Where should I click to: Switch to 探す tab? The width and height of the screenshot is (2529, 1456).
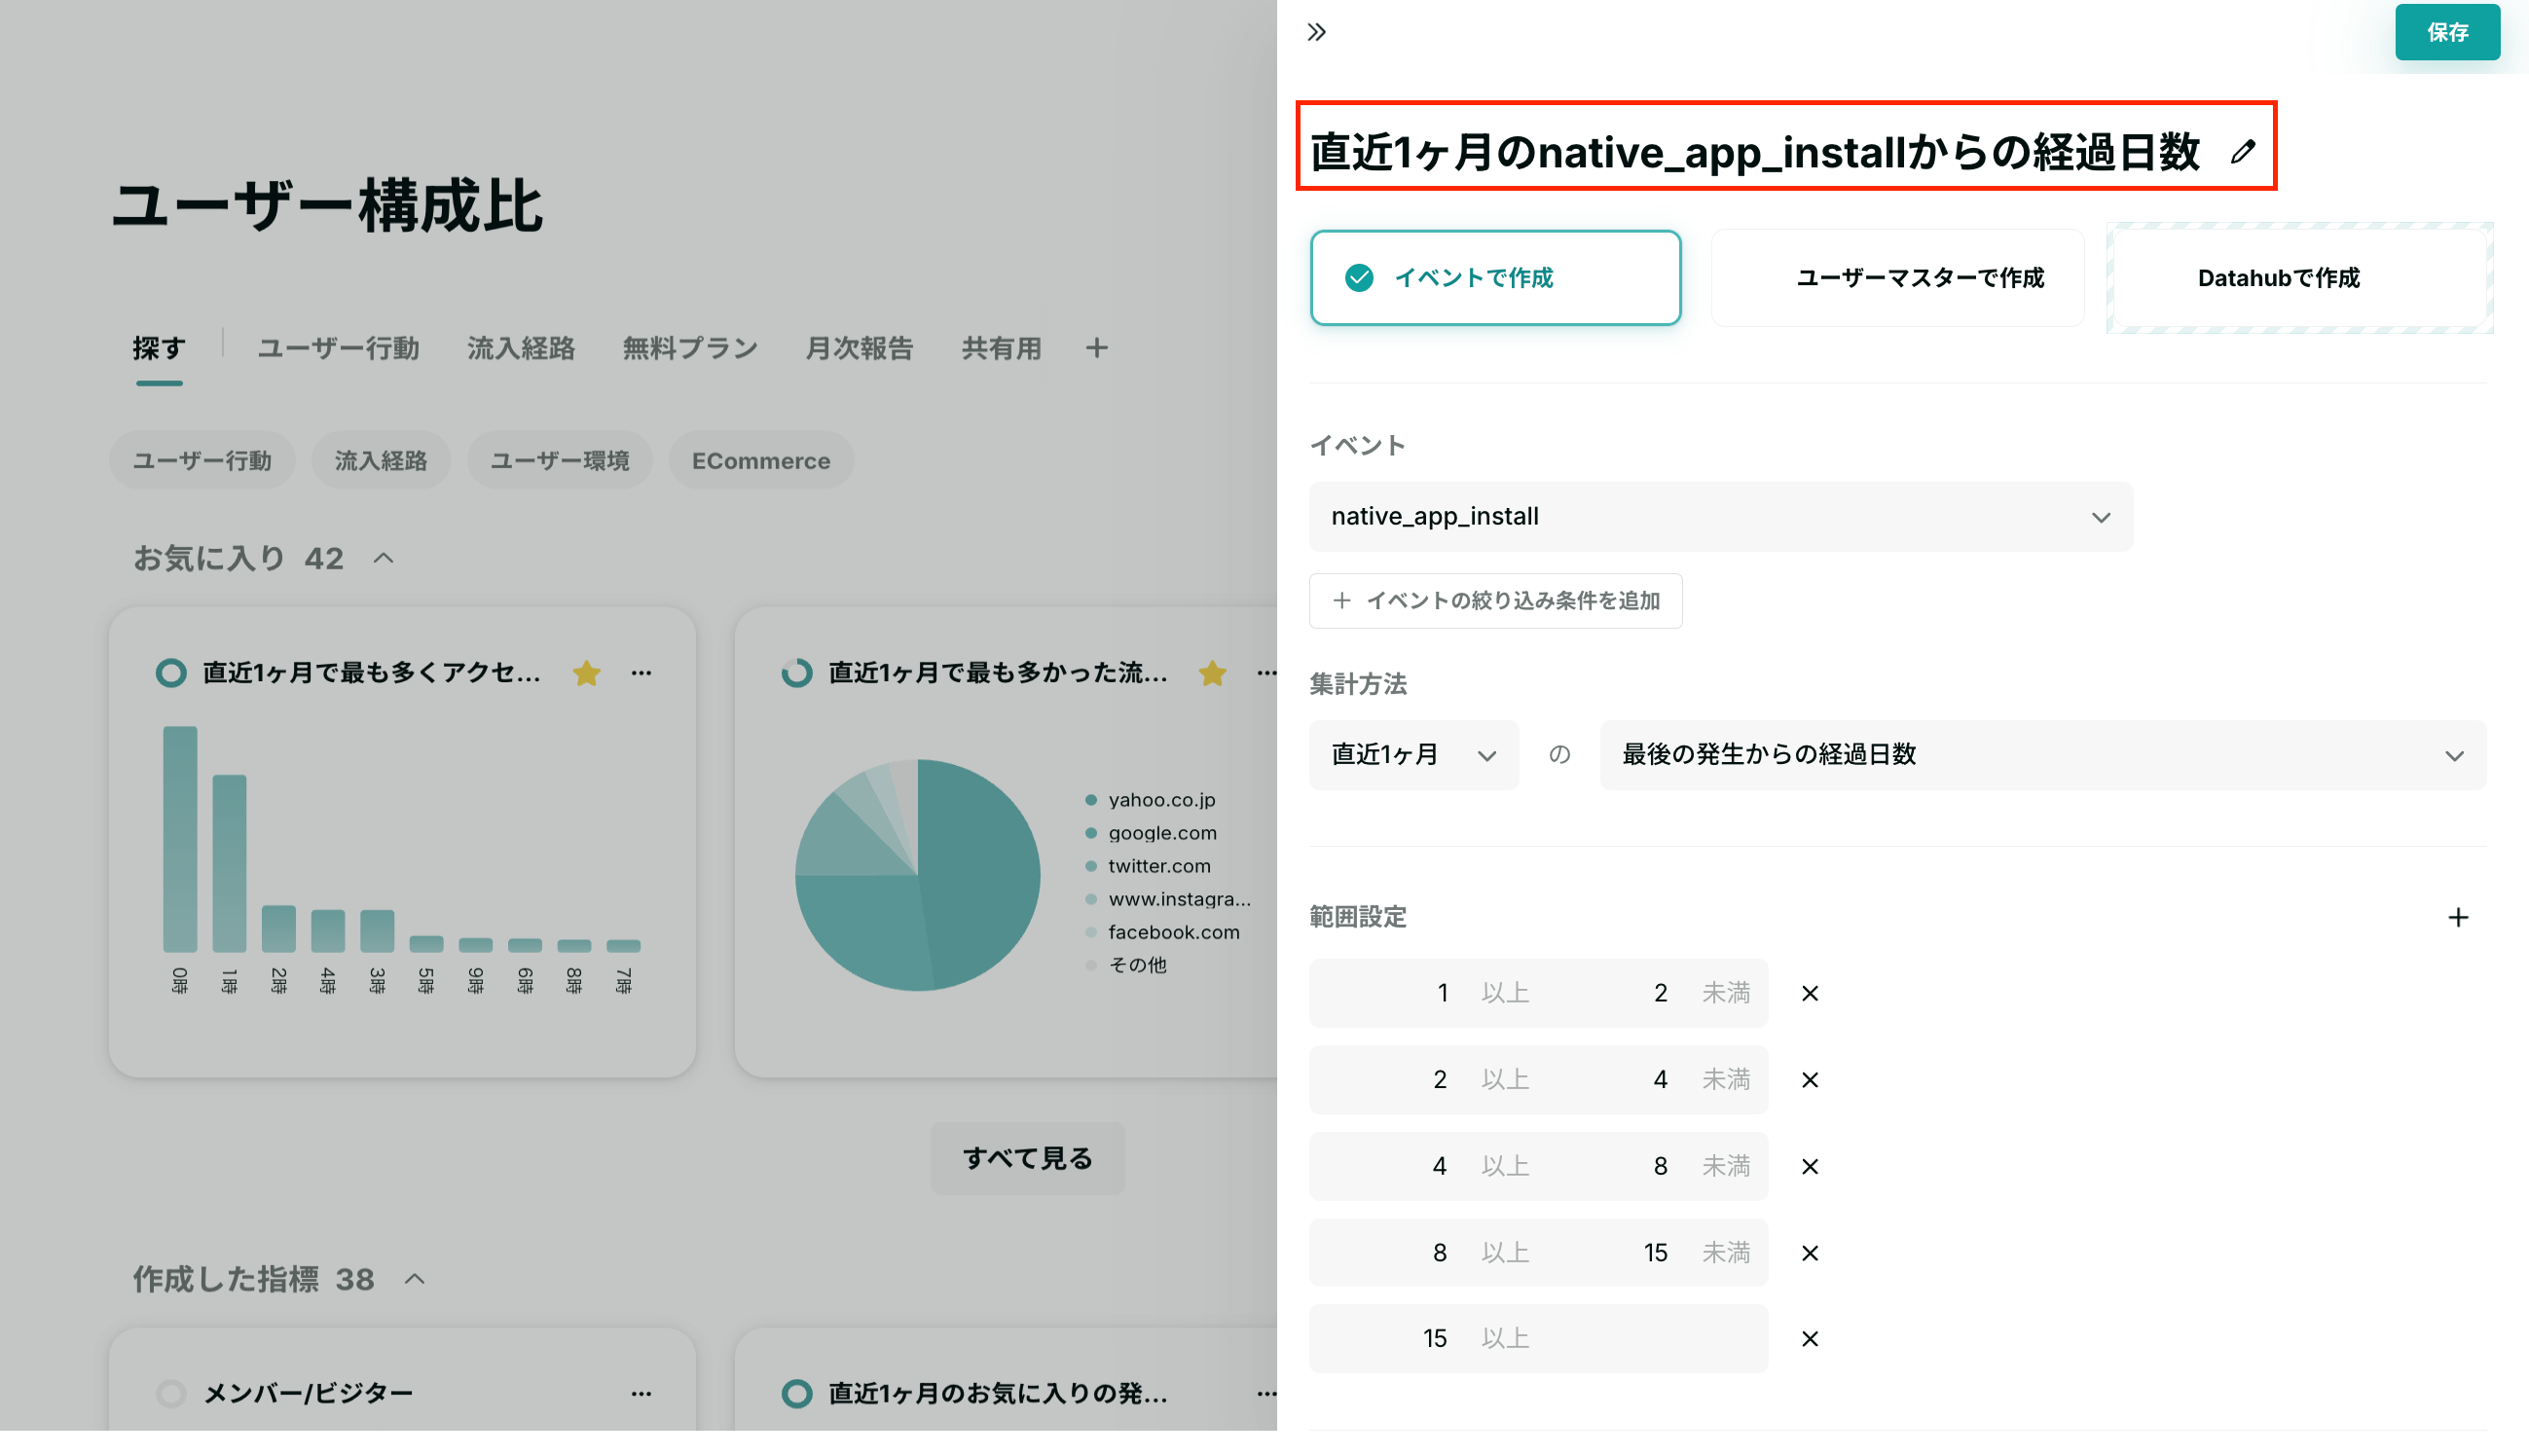point(159,348)
